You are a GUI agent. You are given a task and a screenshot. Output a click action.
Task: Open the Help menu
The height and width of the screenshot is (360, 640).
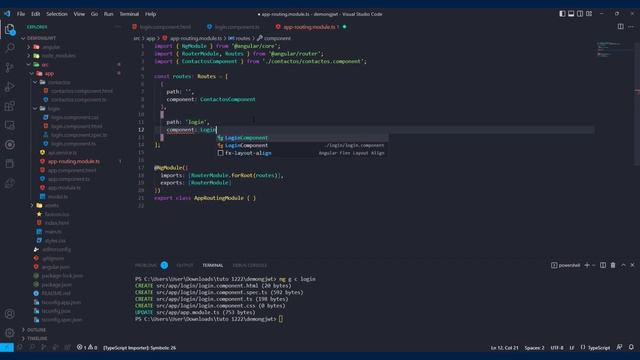pos(151,14)
